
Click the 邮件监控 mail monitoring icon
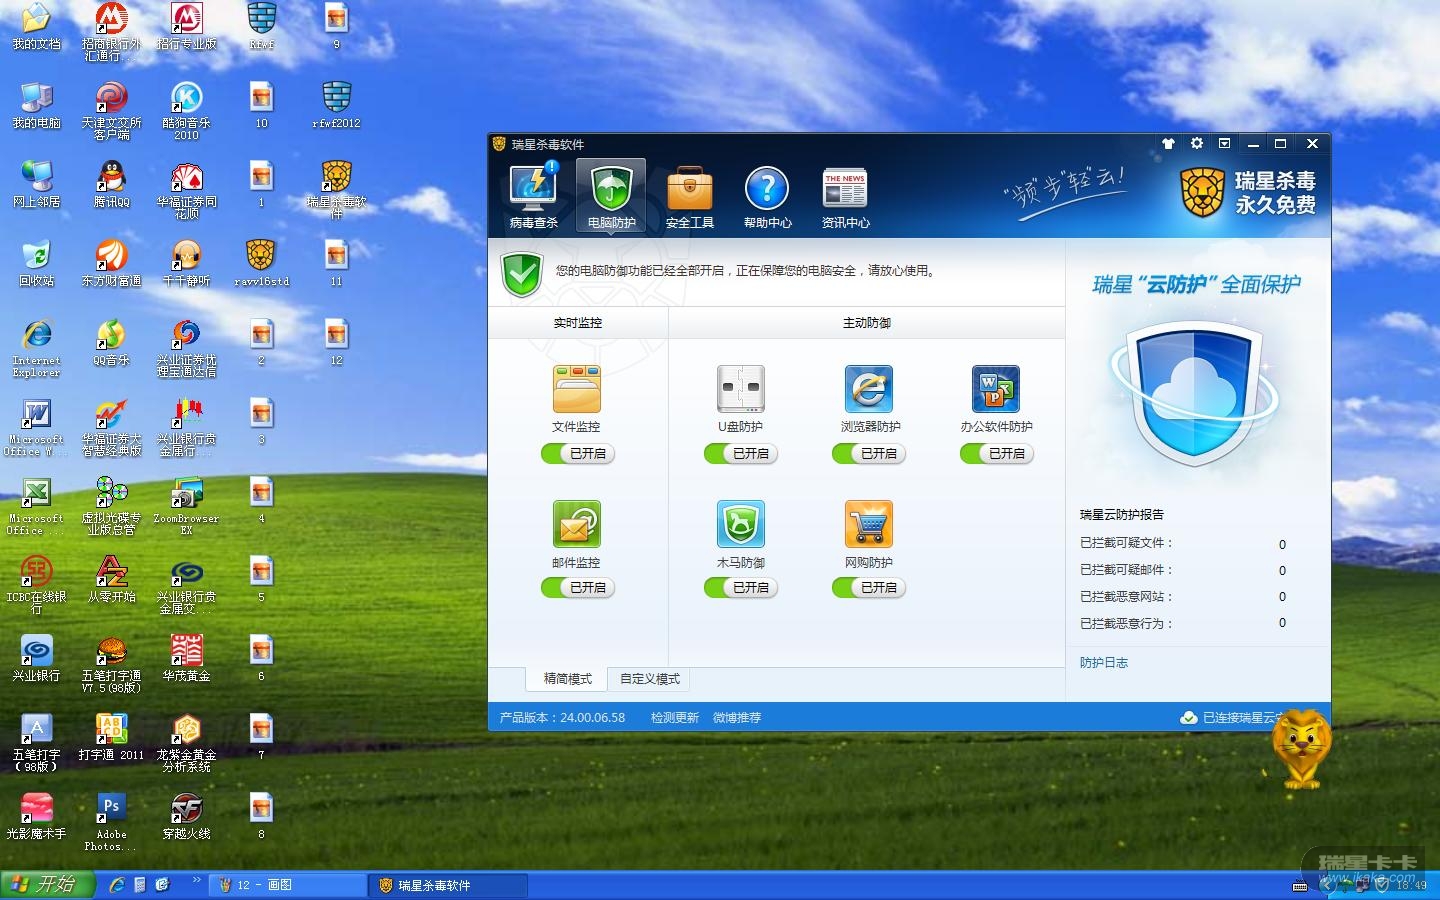(577, 524)
